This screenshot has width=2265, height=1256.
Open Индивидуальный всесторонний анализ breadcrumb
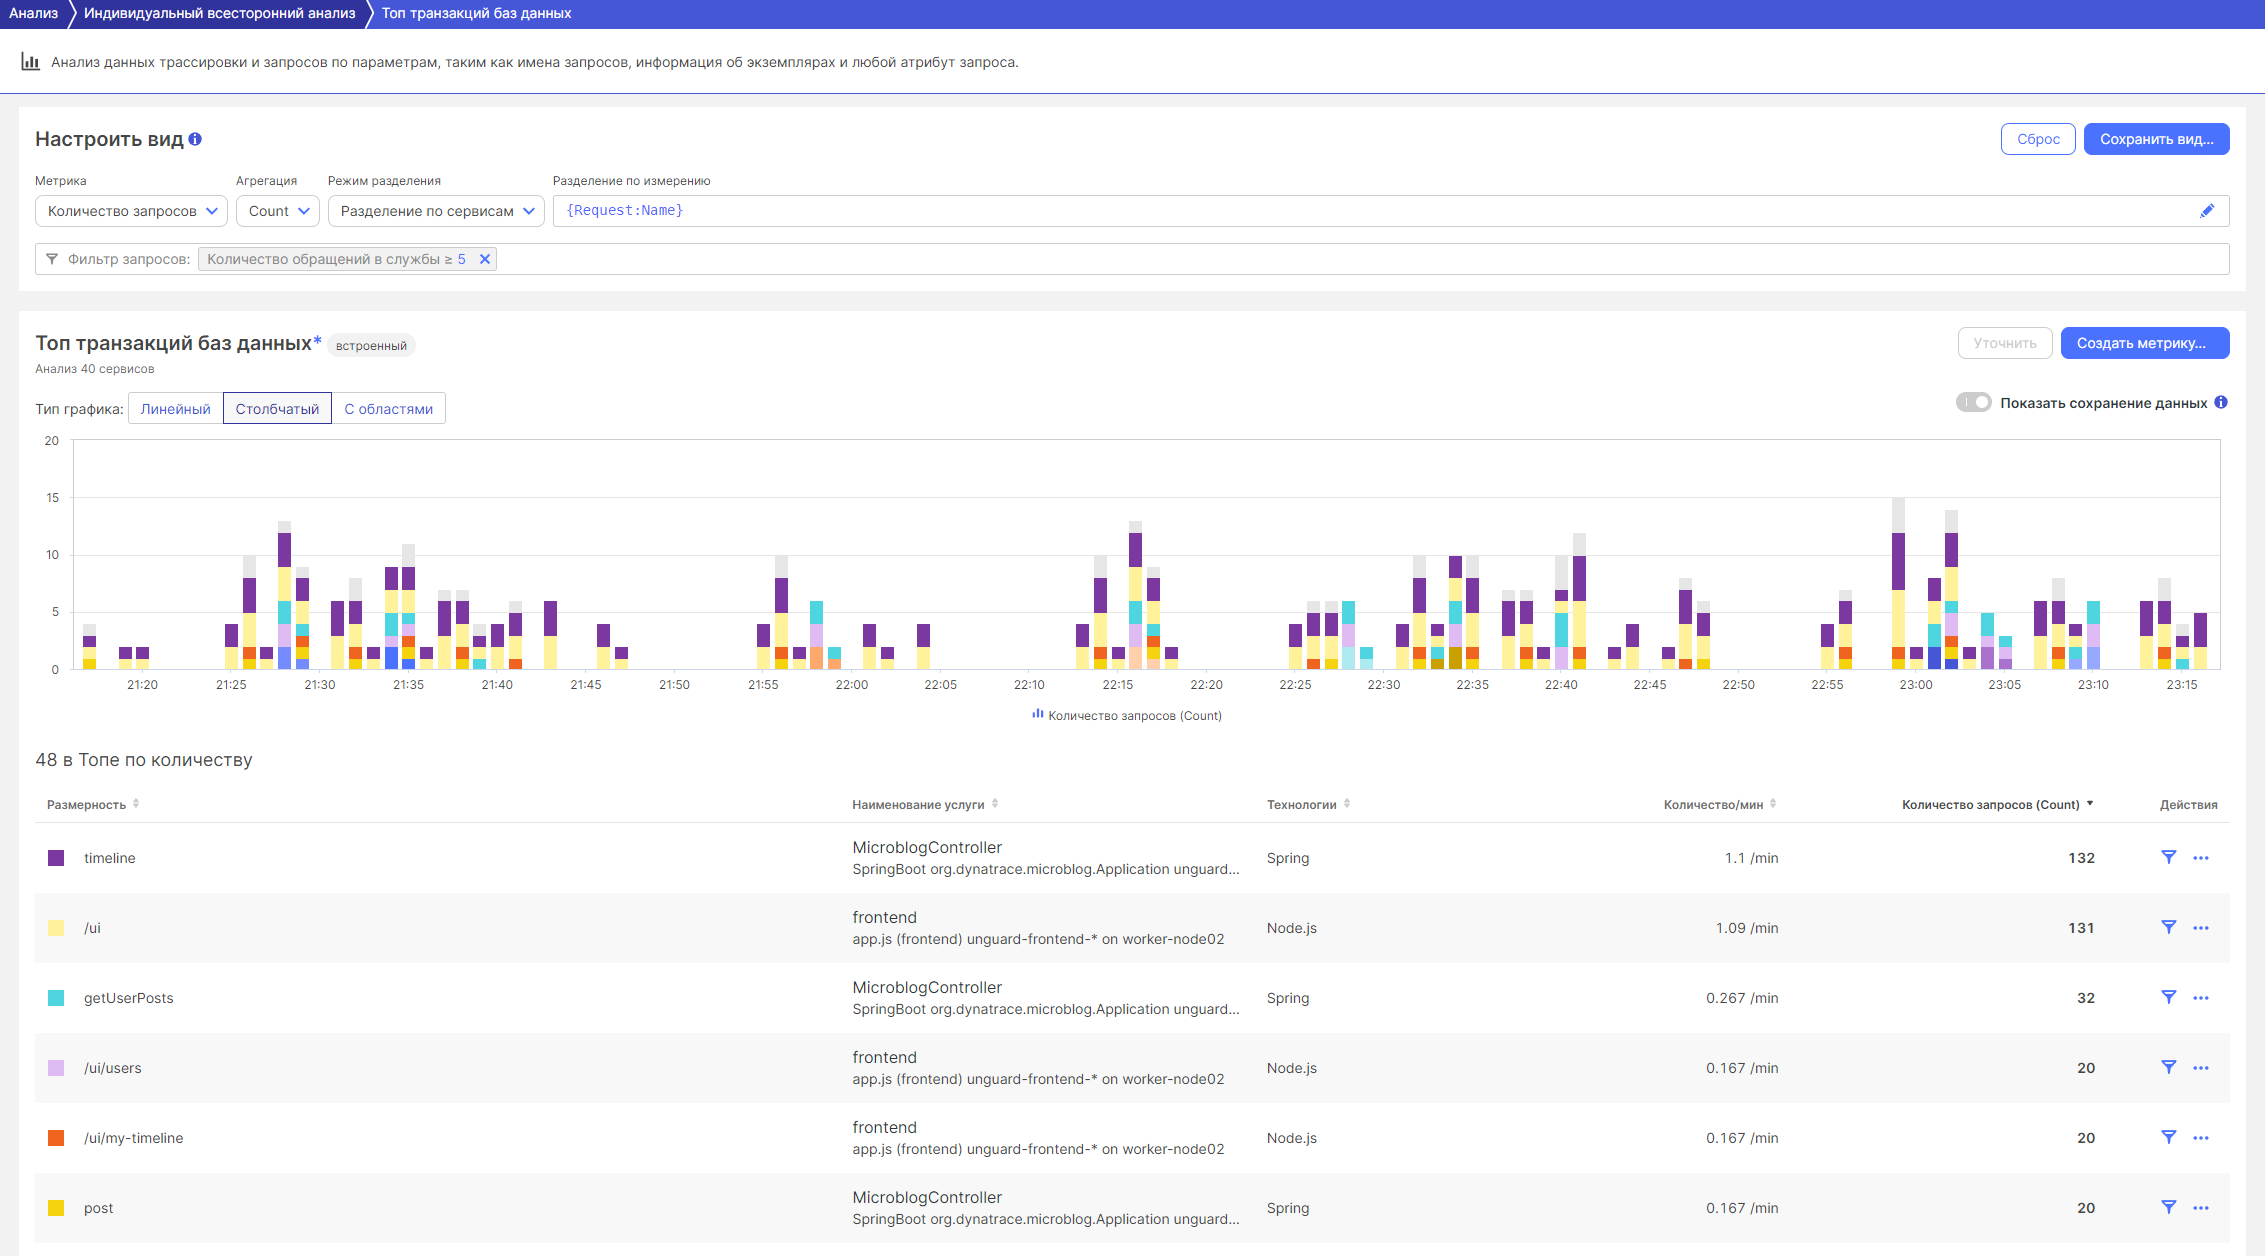click(219, 13)
